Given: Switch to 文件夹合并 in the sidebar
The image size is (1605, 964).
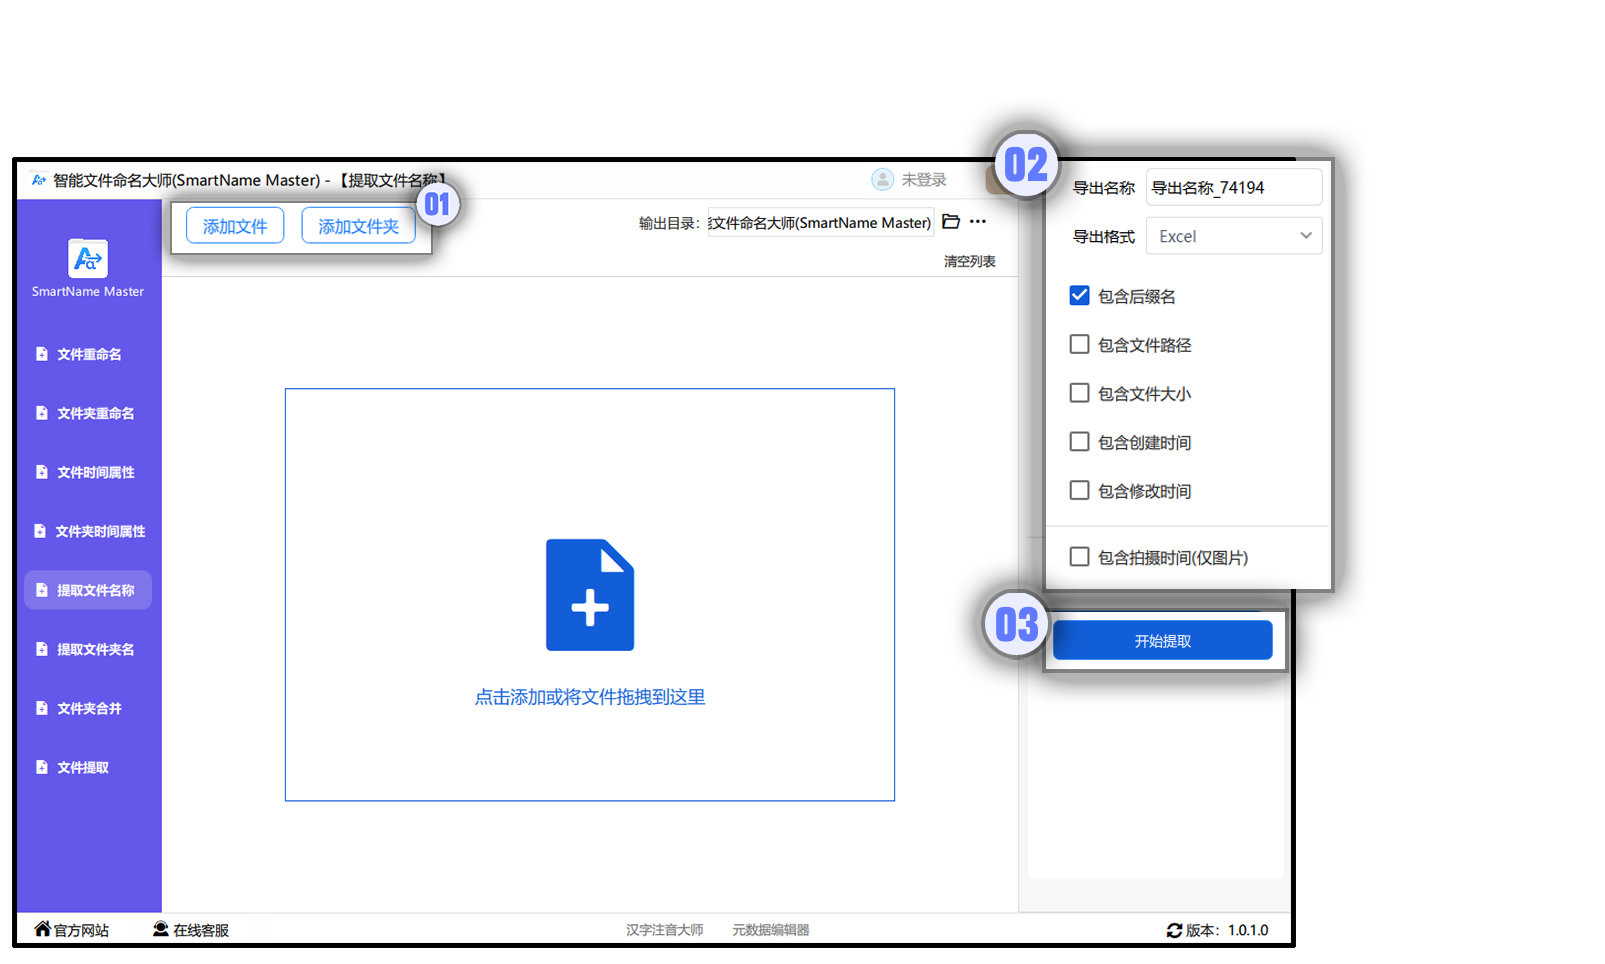Looking at the screenshot, I should (x=88, y=708).
